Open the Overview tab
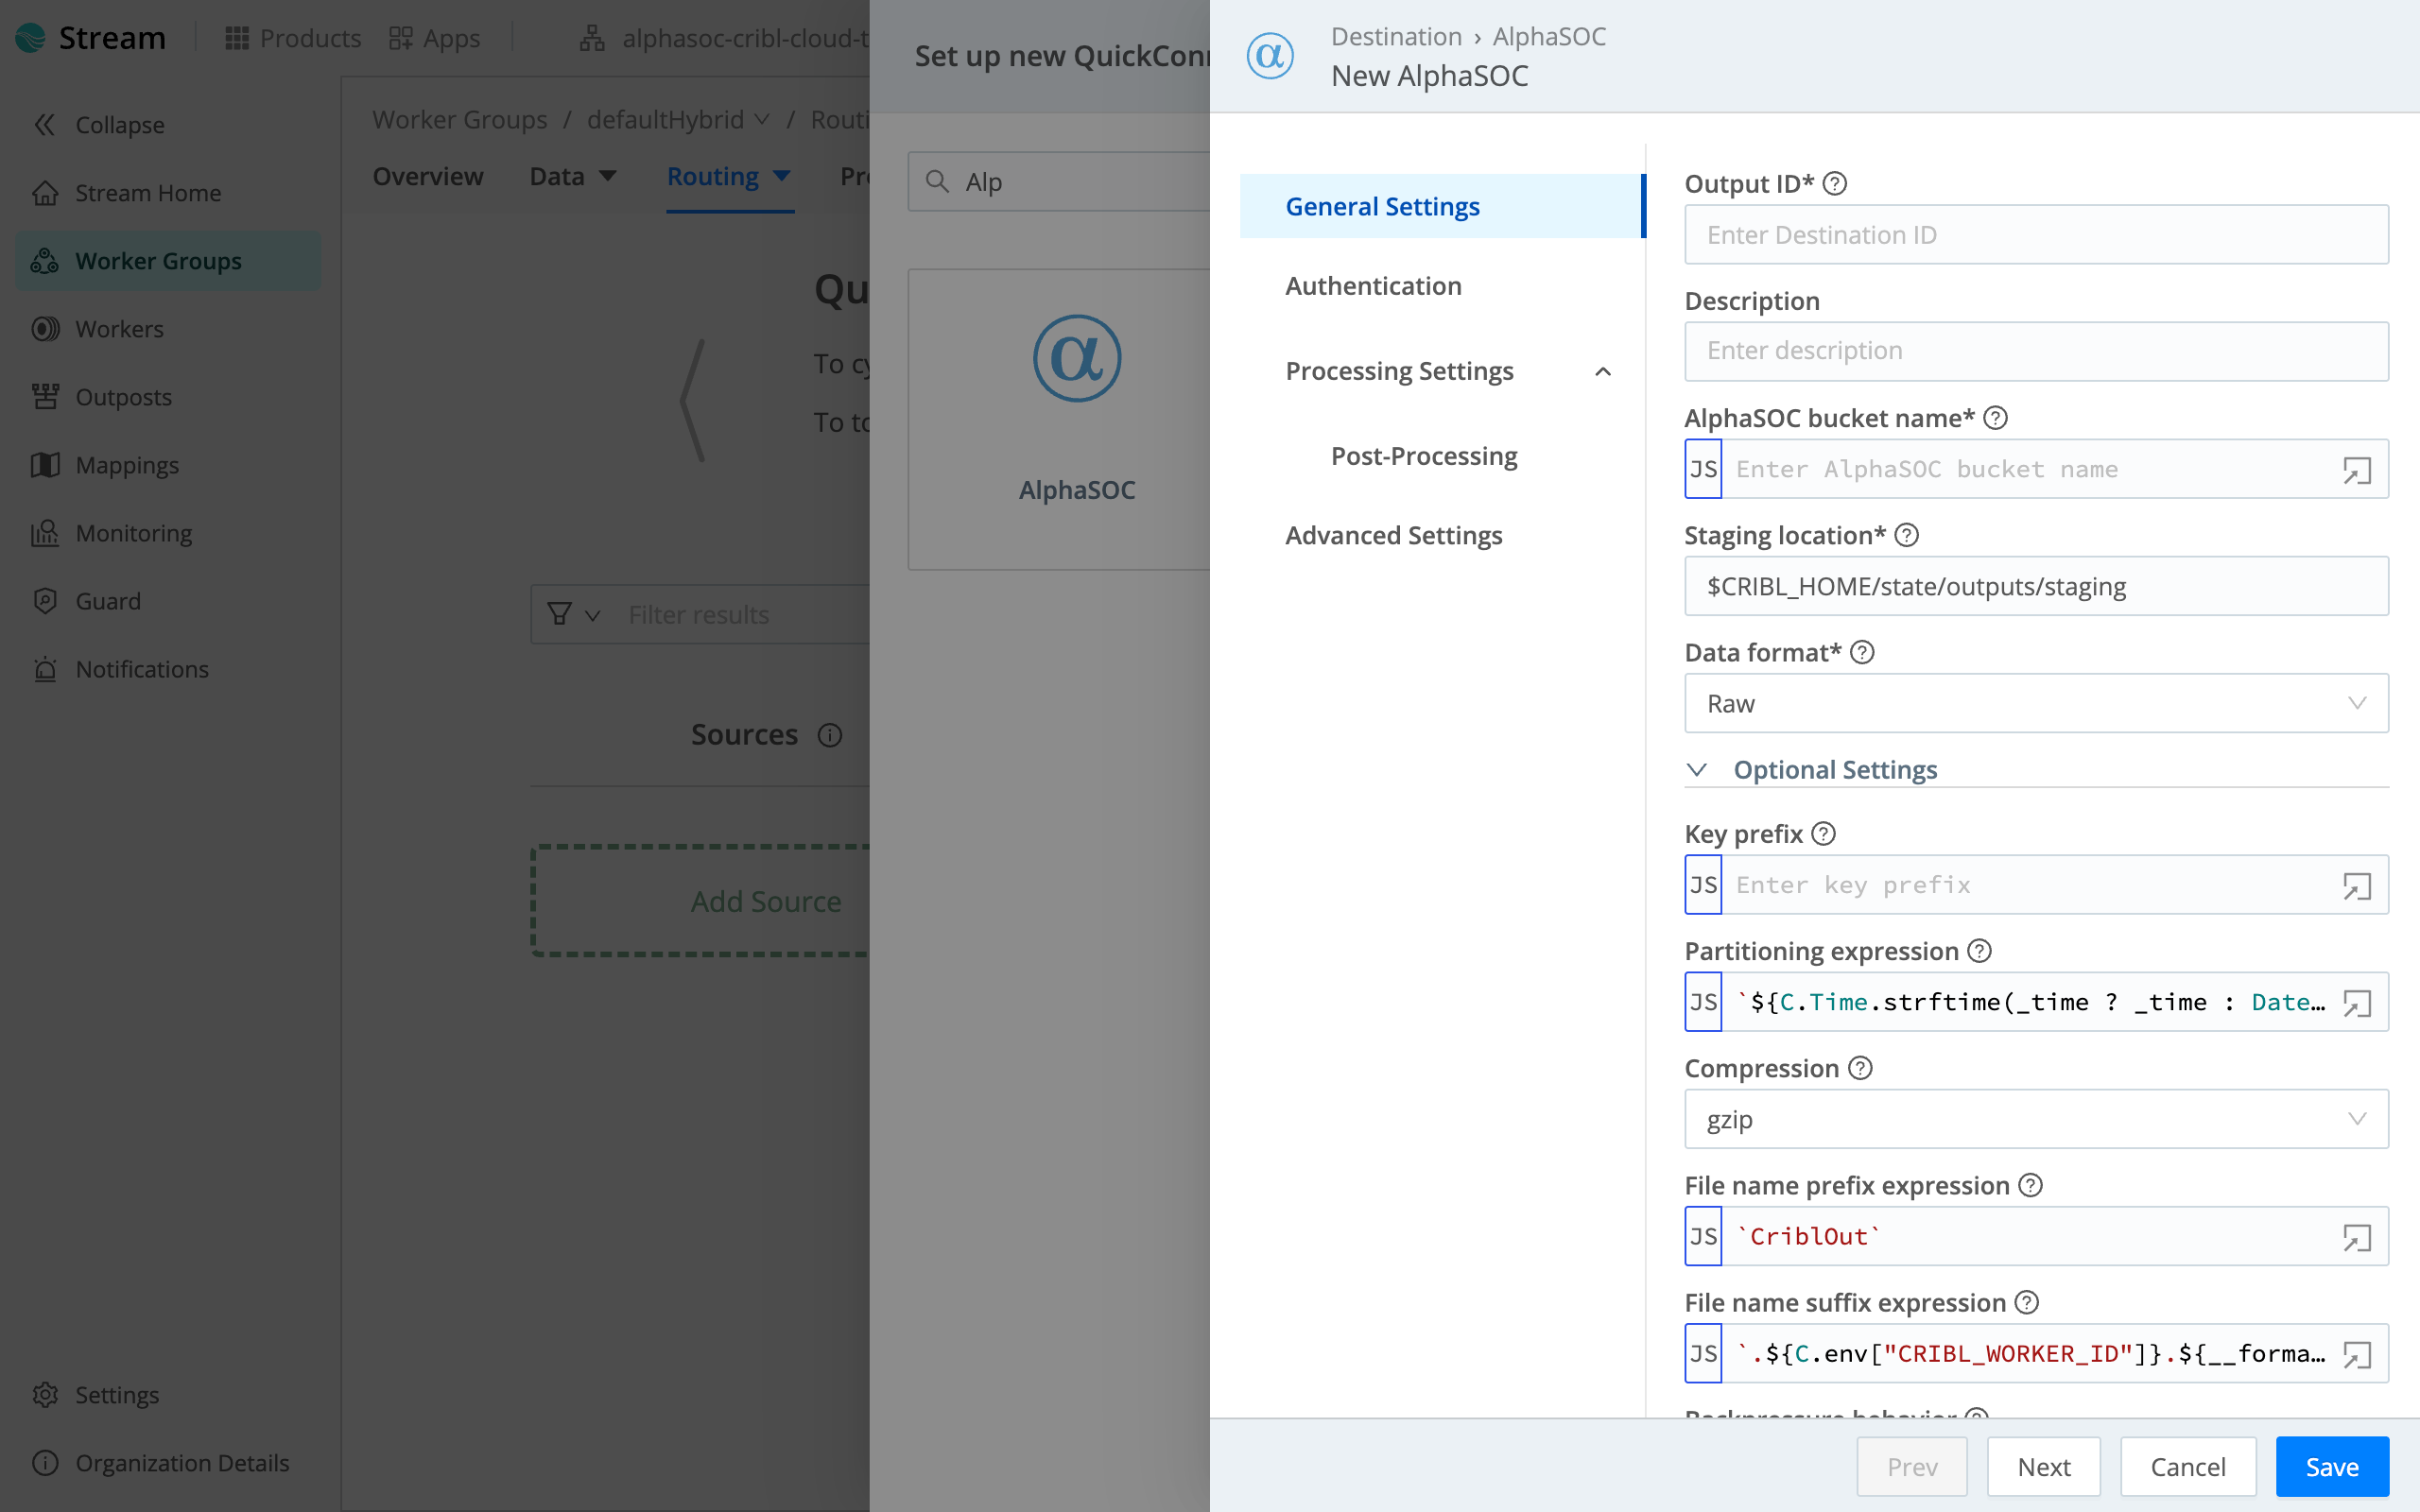 pos(428,176)
